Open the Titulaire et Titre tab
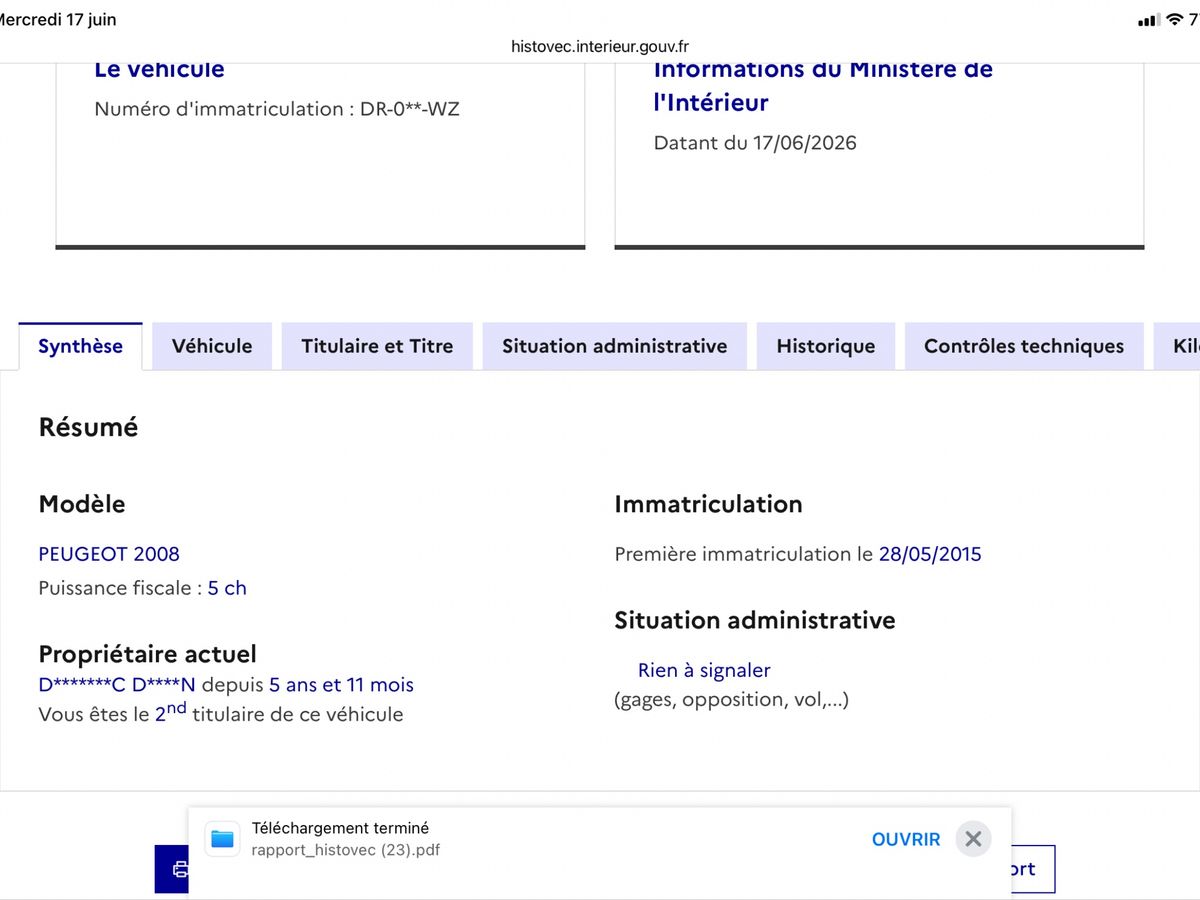The height and width of the screenshot is (900, 1200). (377, 346)
